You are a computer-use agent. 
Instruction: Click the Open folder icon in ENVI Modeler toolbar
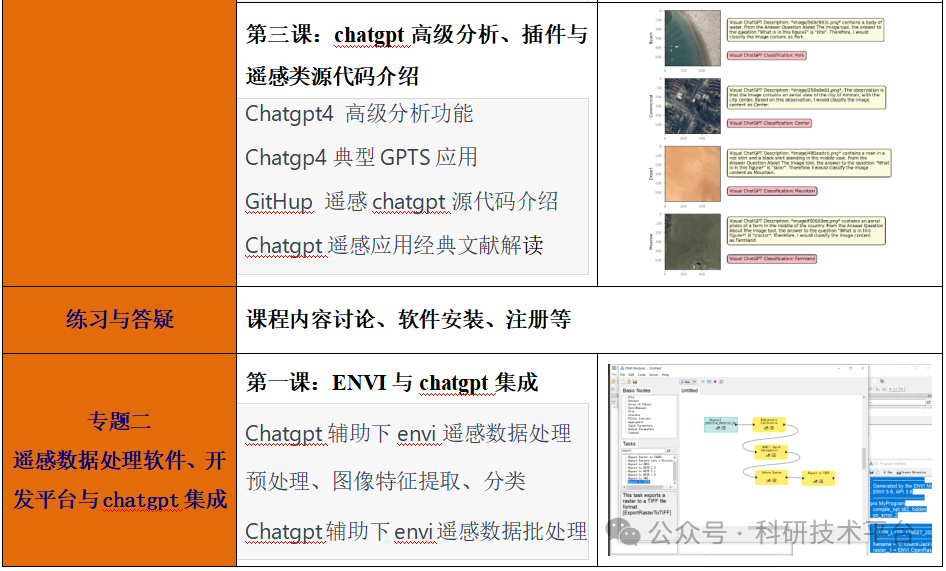coord(629,382)
